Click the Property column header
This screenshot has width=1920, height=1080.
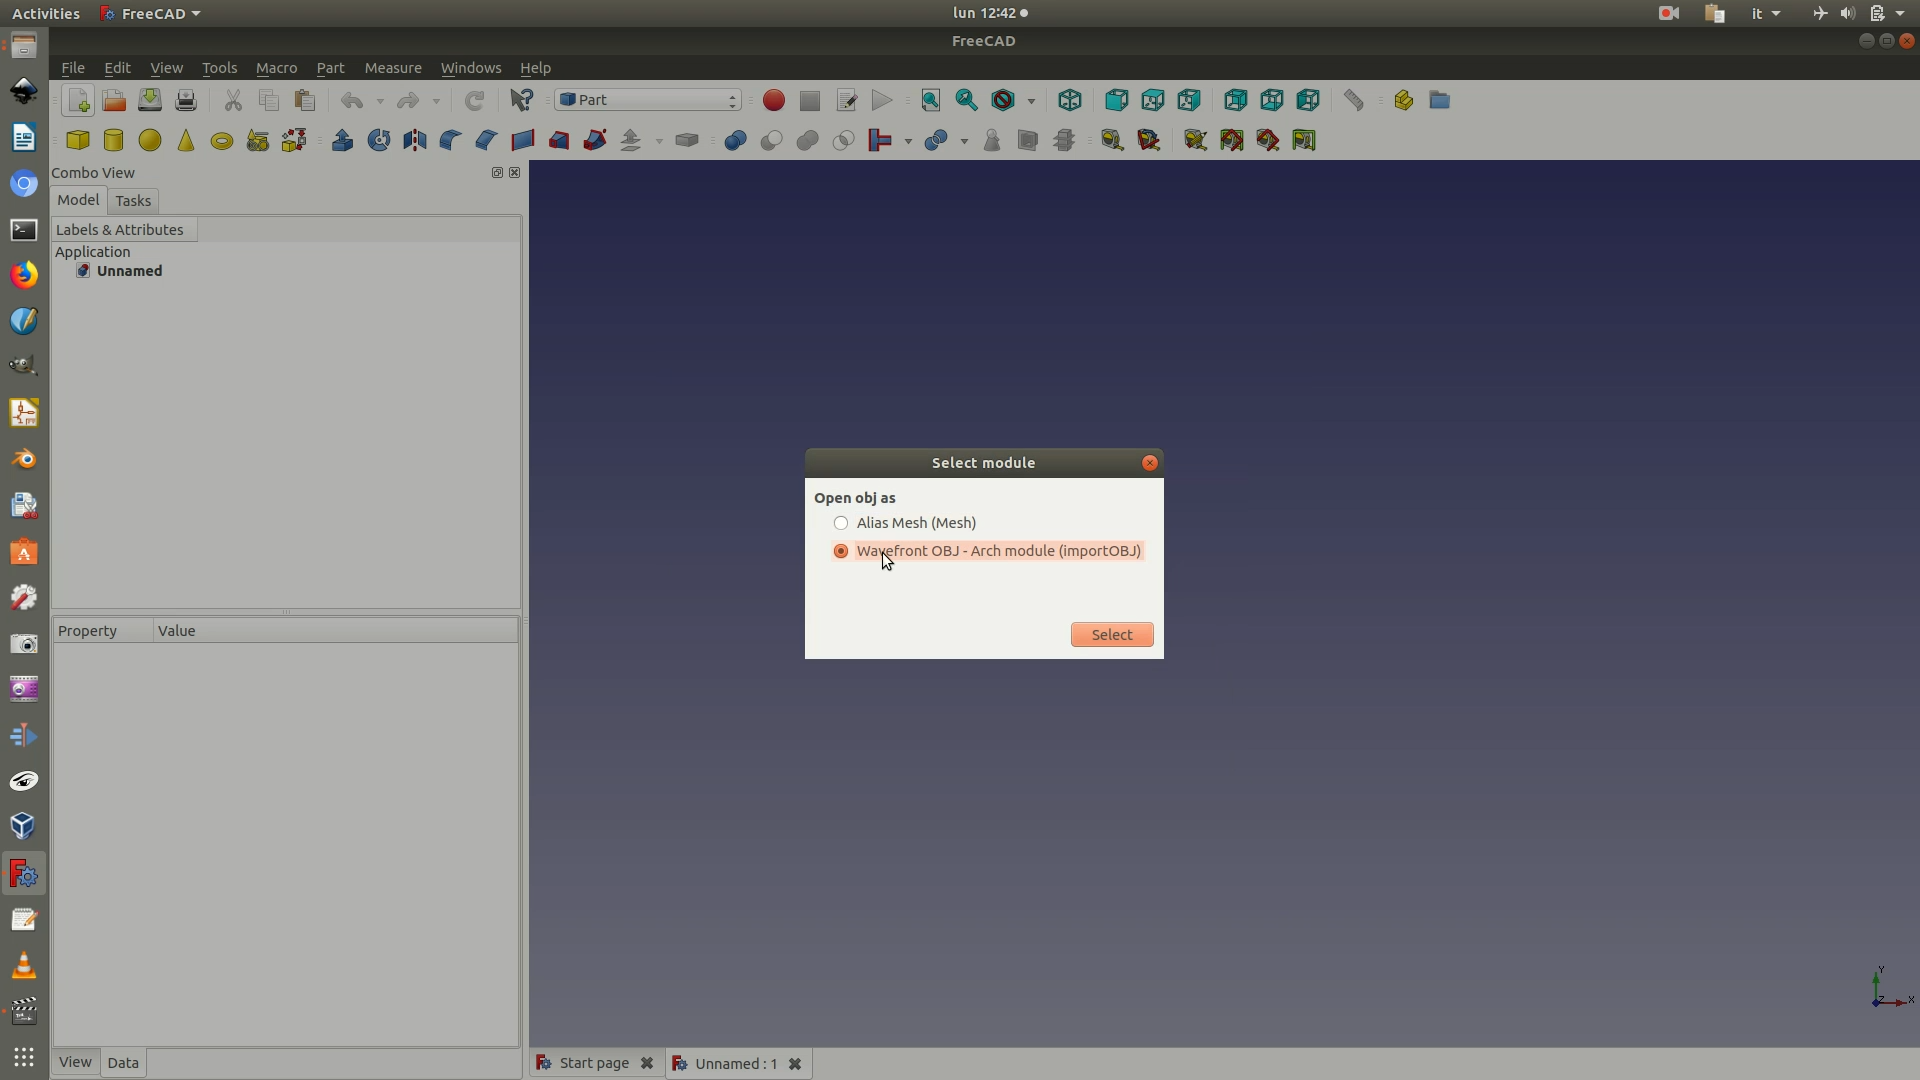(x=102, y=631)
